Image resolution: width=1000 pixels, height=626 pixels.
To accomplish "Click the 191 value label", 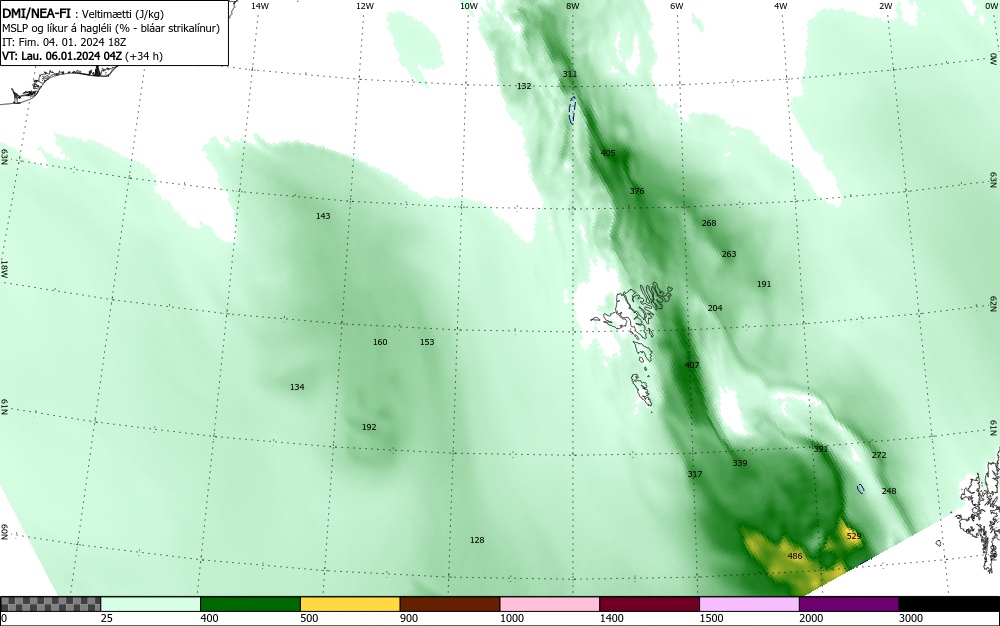I will [763, 284].
